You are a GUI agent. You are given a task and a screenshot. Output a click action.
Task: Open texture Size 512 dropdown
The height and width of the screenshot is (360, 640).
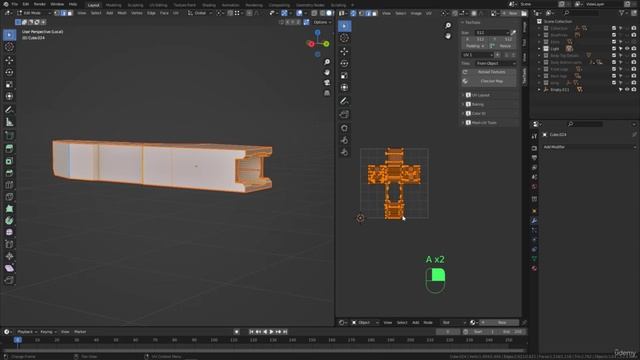(x=493, y=32)
